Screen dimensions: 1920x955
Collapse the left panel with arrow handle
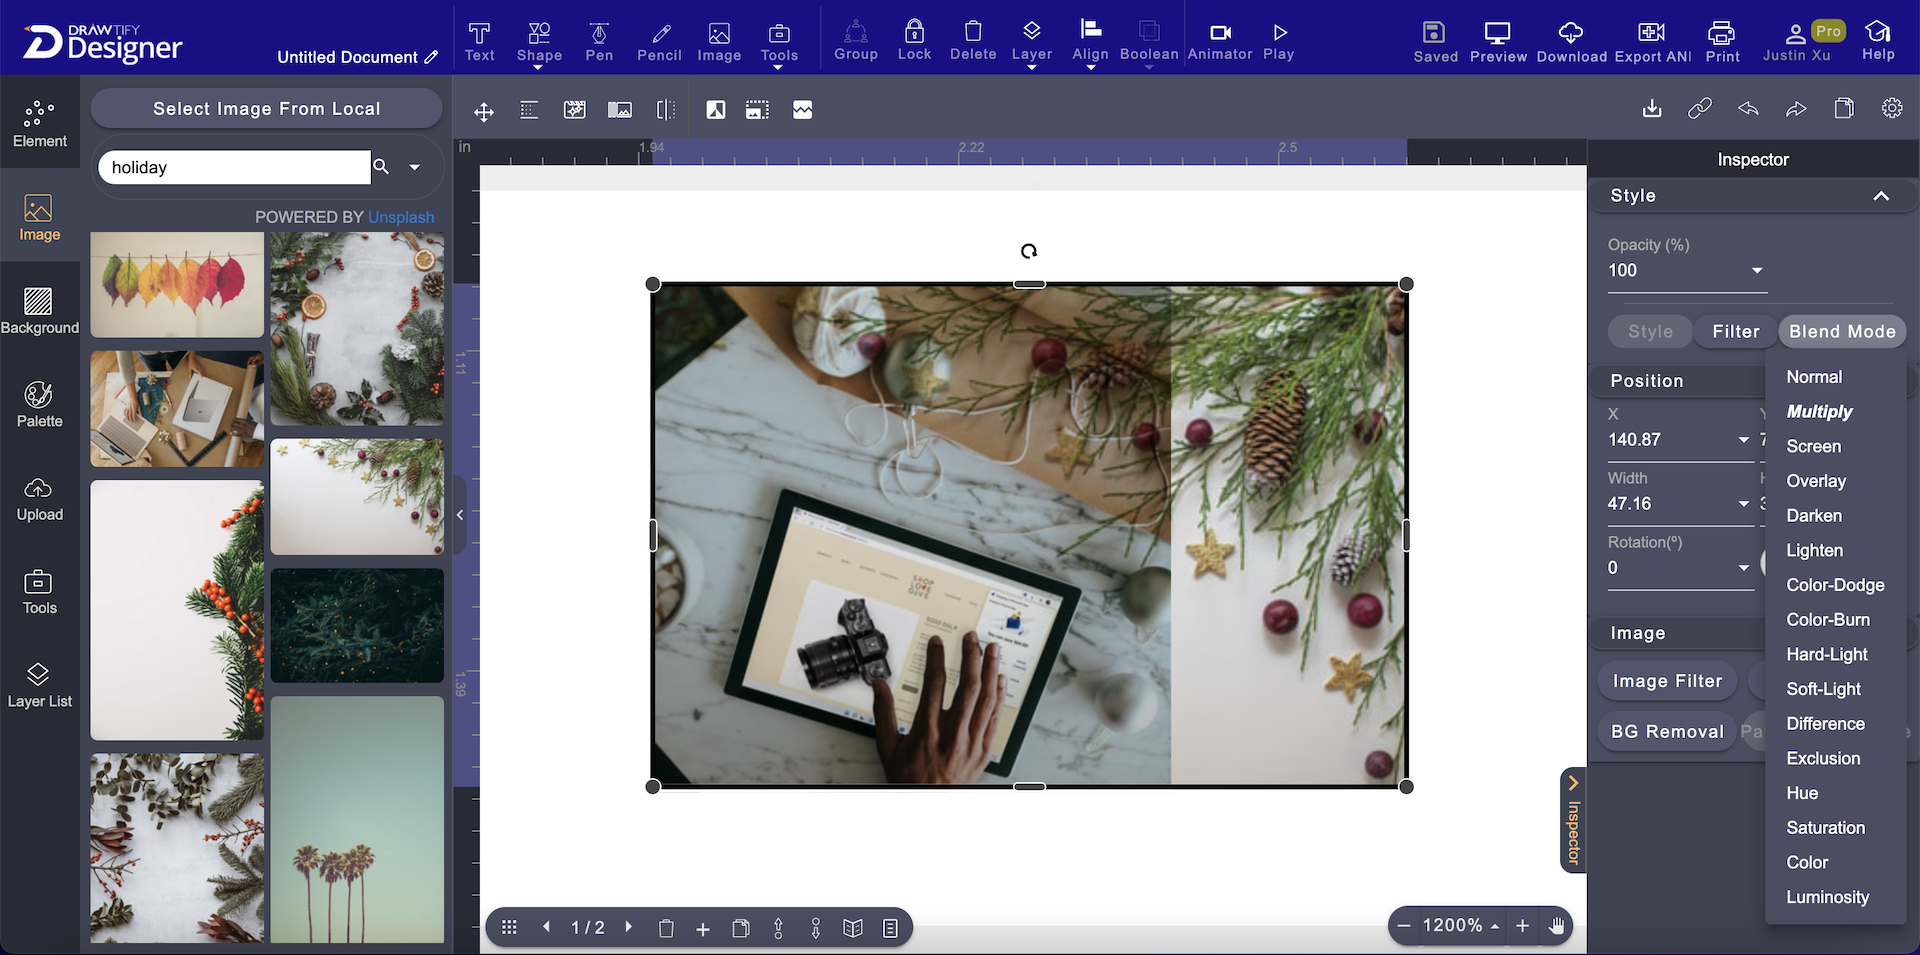click(460, 515)
